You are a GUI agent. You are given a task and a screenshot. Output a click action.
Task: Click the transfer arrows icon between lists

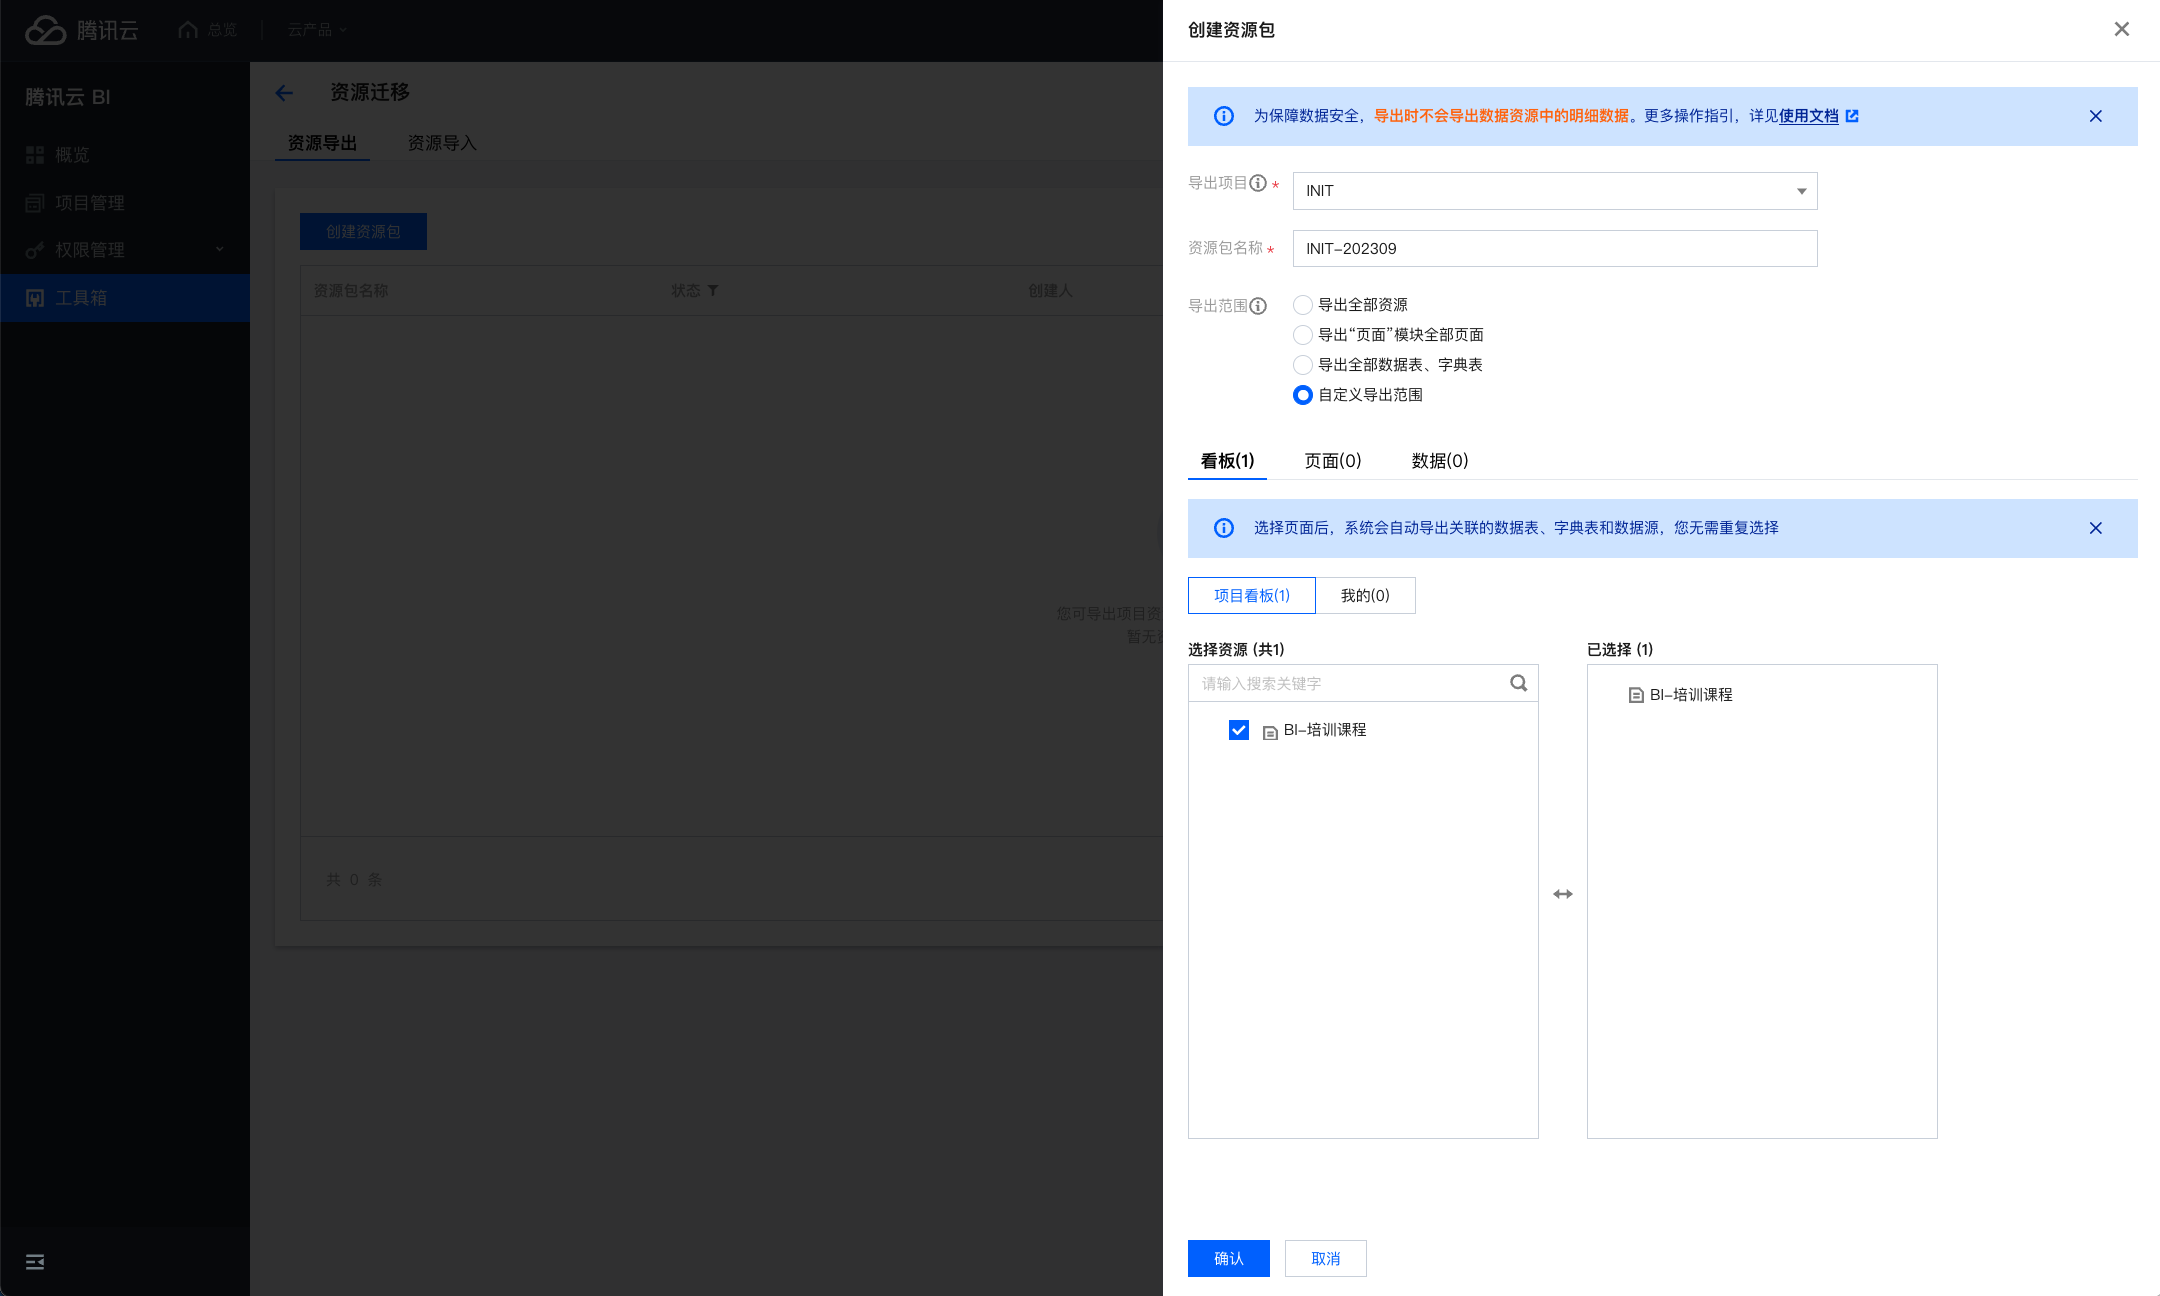pyautogui.click(x=1563, y=894)
